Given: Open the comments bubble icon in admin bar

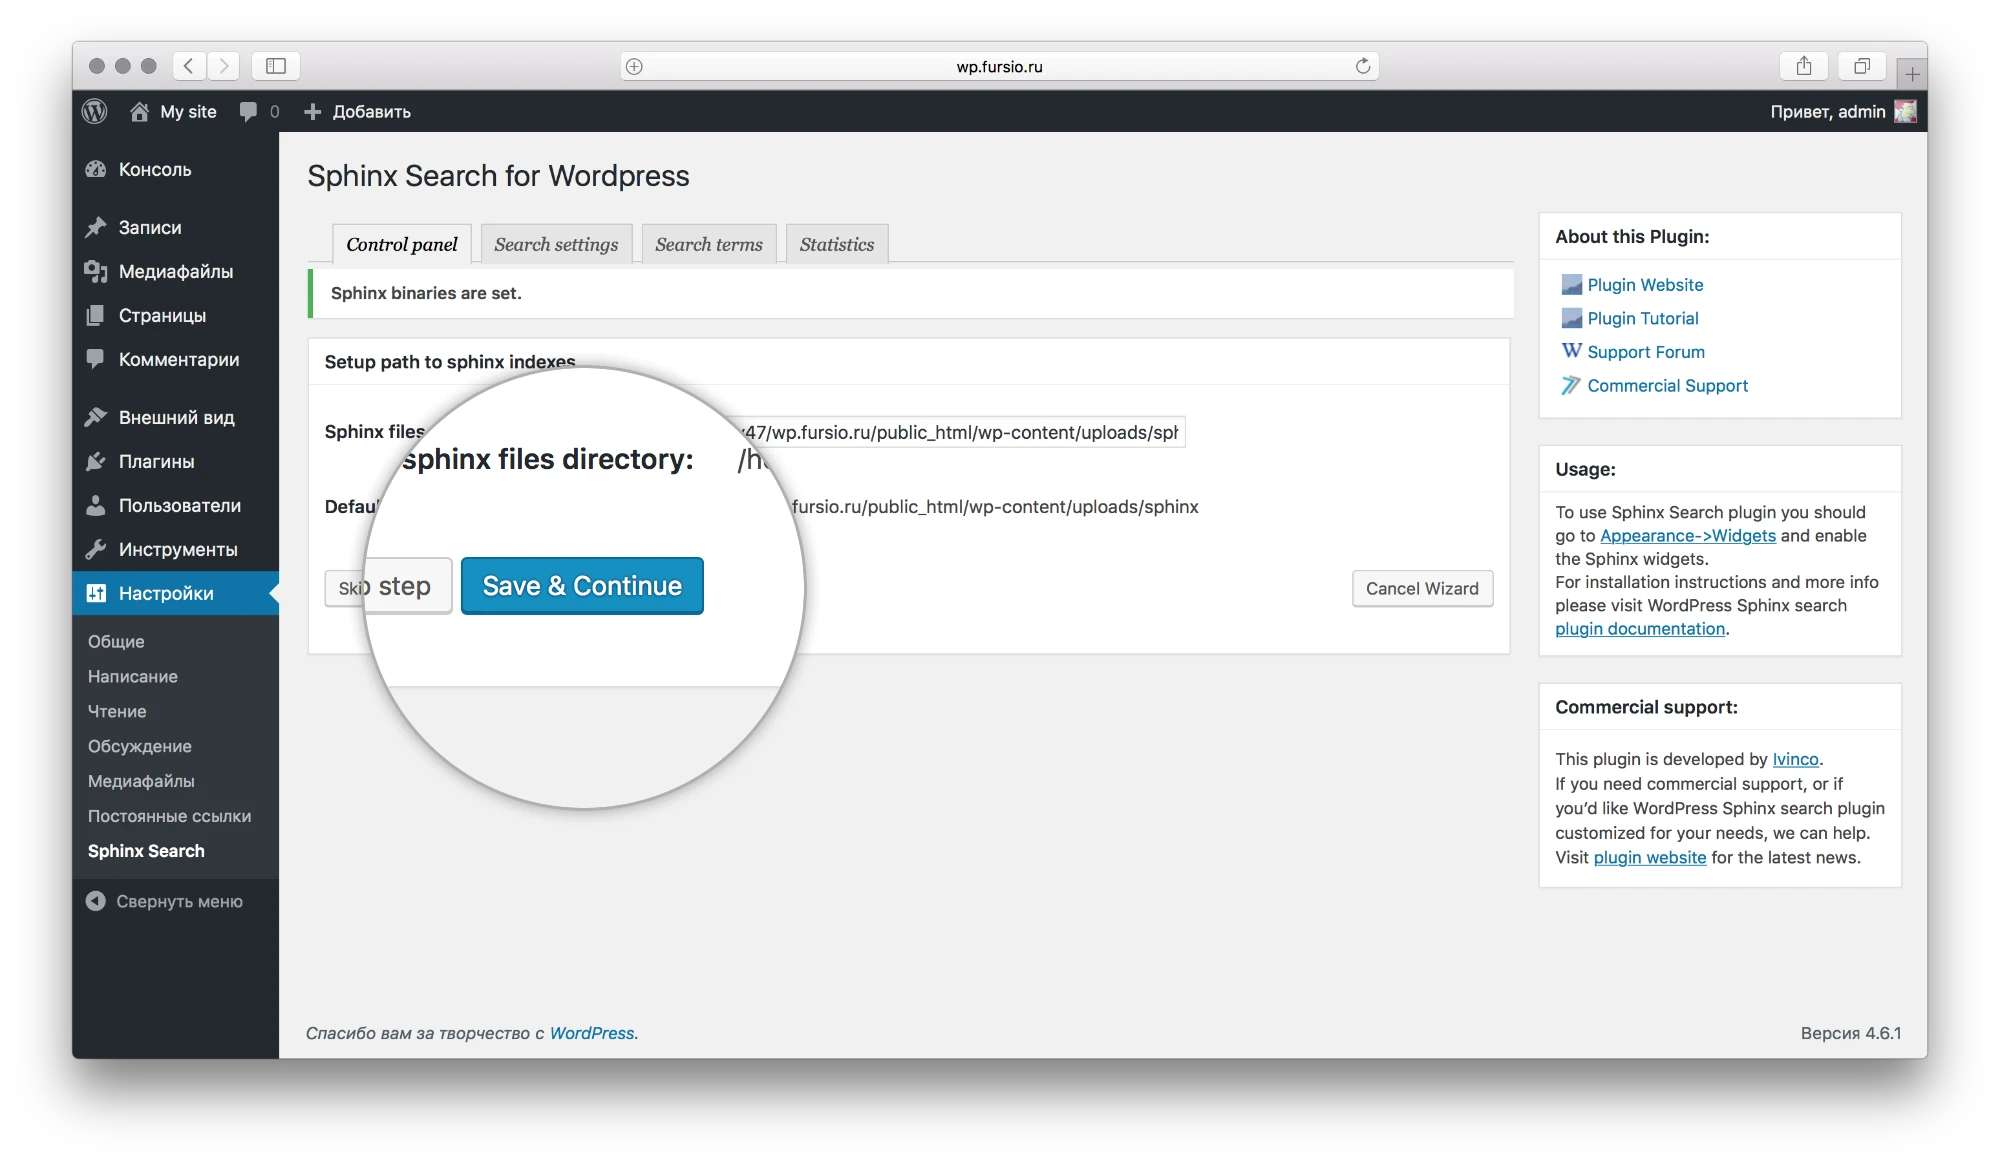Looking at the screenshot, I should pos(248,112).
